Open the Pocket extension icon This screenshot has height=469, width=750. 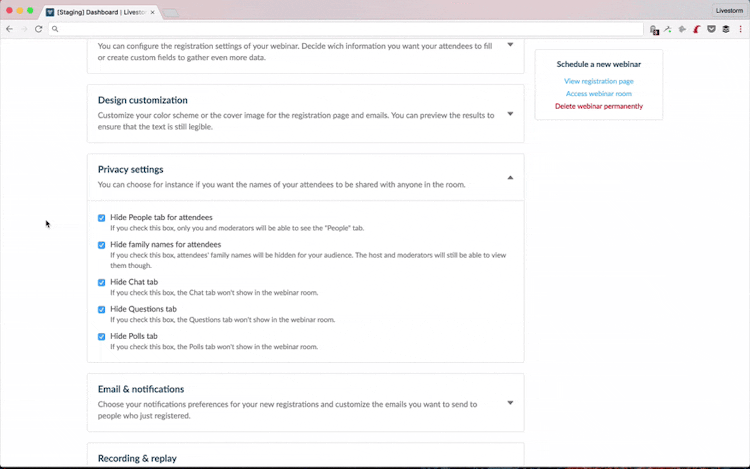(711, 29)
